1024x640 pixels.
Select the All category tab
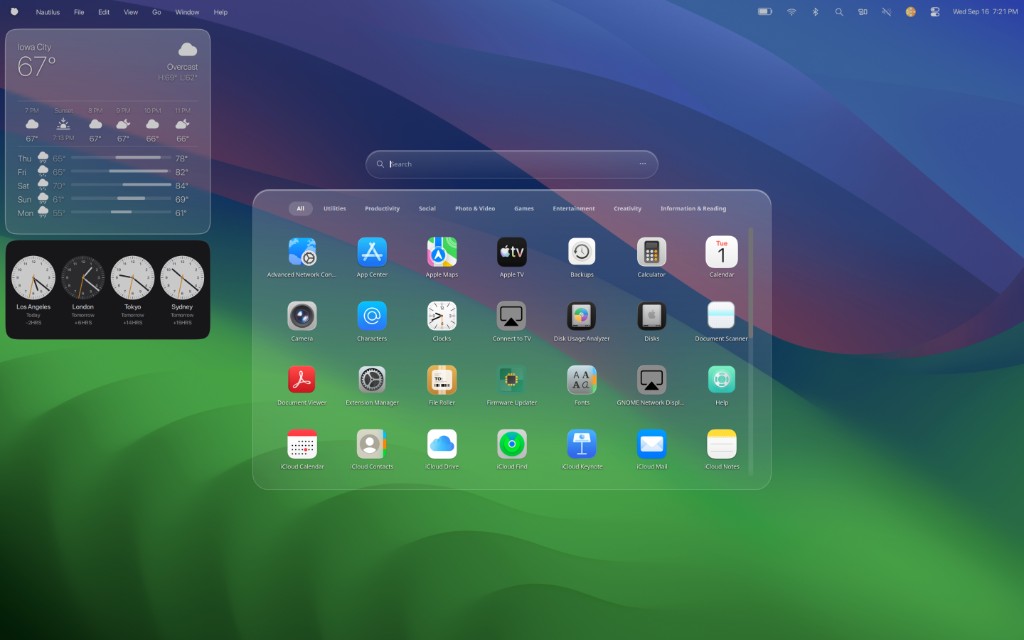(x=300, y=208)
